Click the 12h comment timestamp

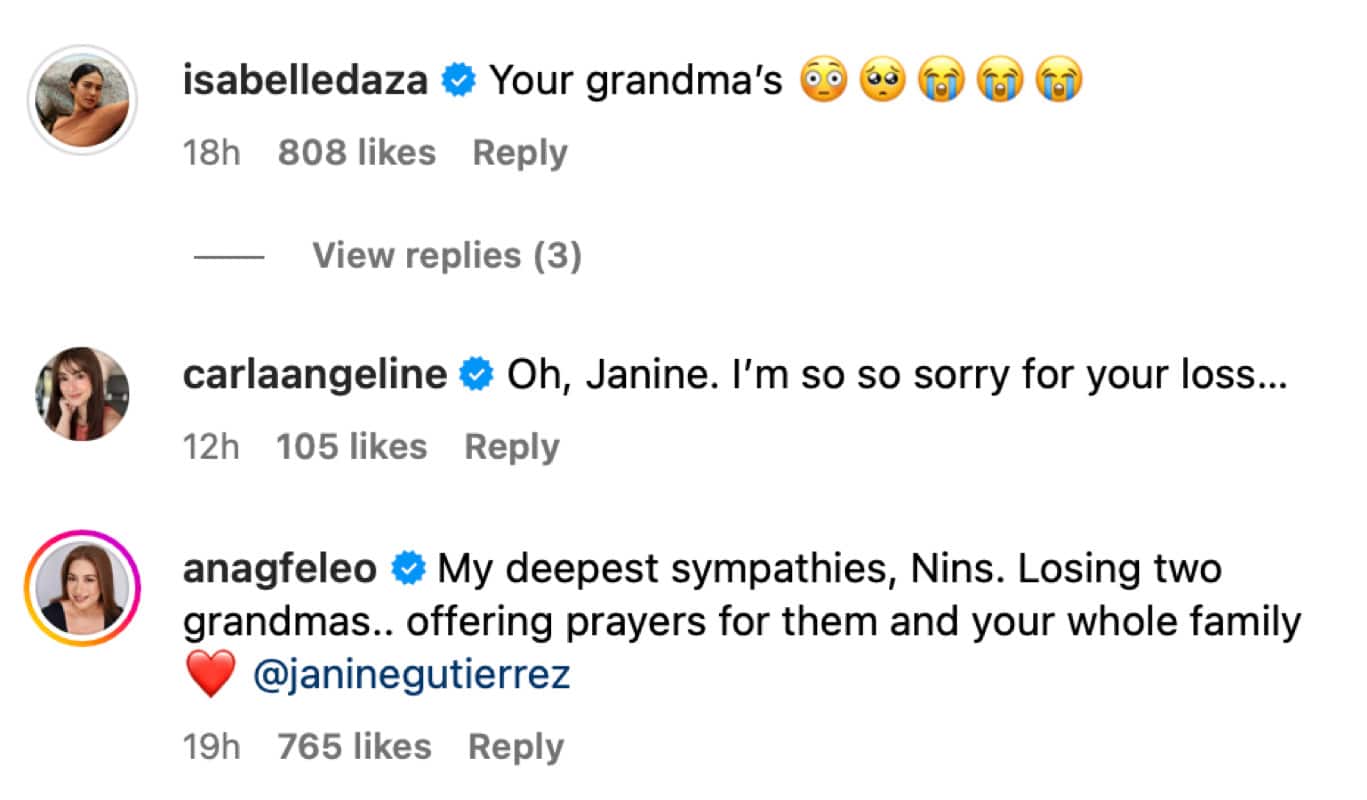211,447
